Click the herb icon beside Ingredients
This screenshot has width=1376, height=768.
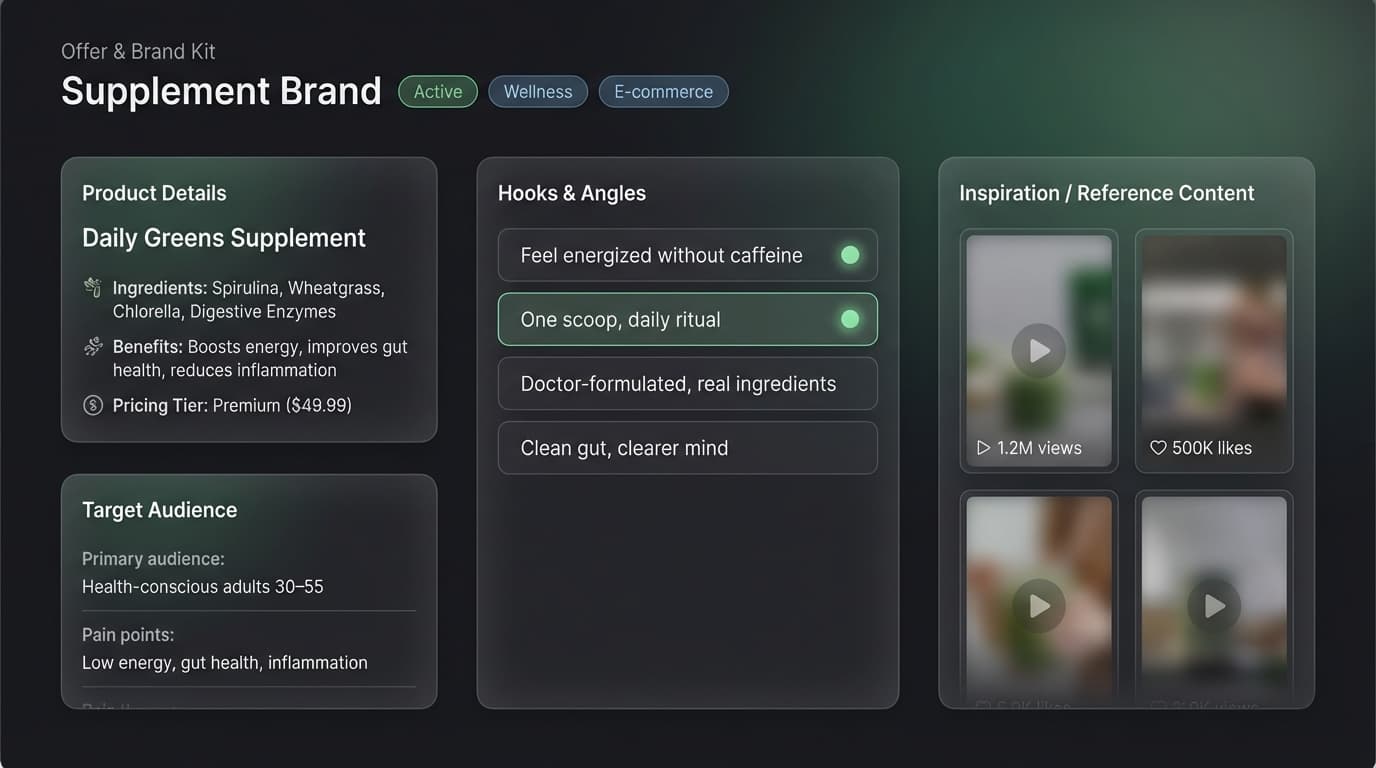pos(92,287)
